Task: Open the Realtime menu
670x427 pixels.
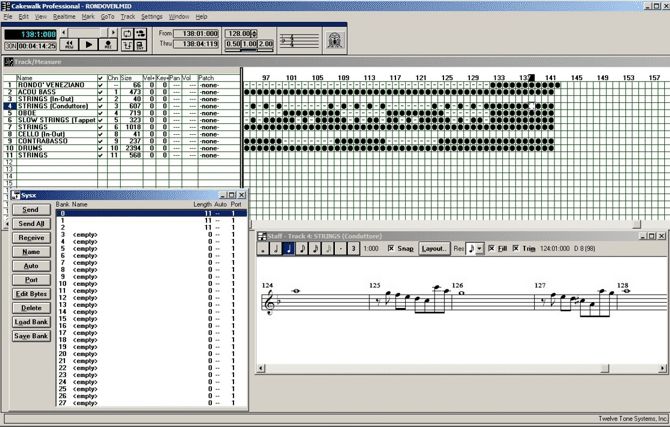Action: click(x=64, y=17)
